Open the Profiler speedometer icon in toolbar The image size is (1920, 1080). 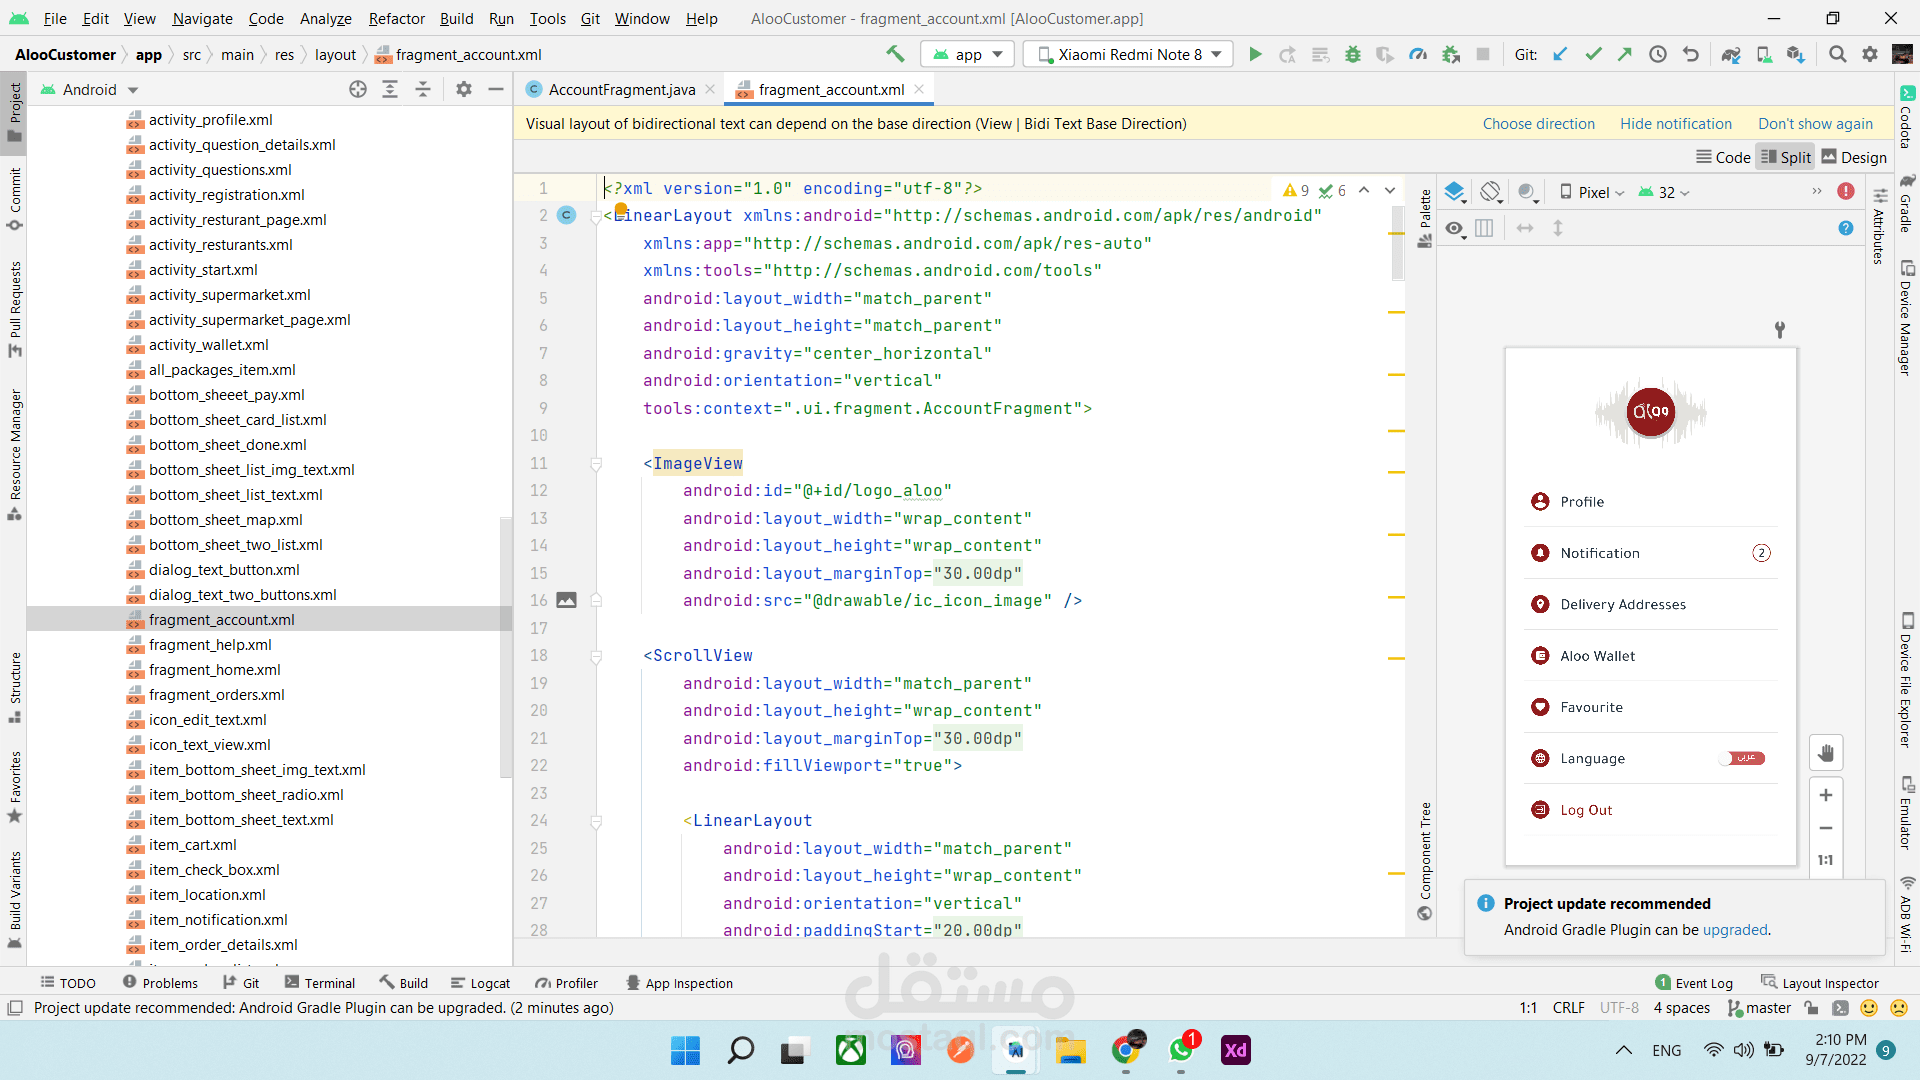1418,55
